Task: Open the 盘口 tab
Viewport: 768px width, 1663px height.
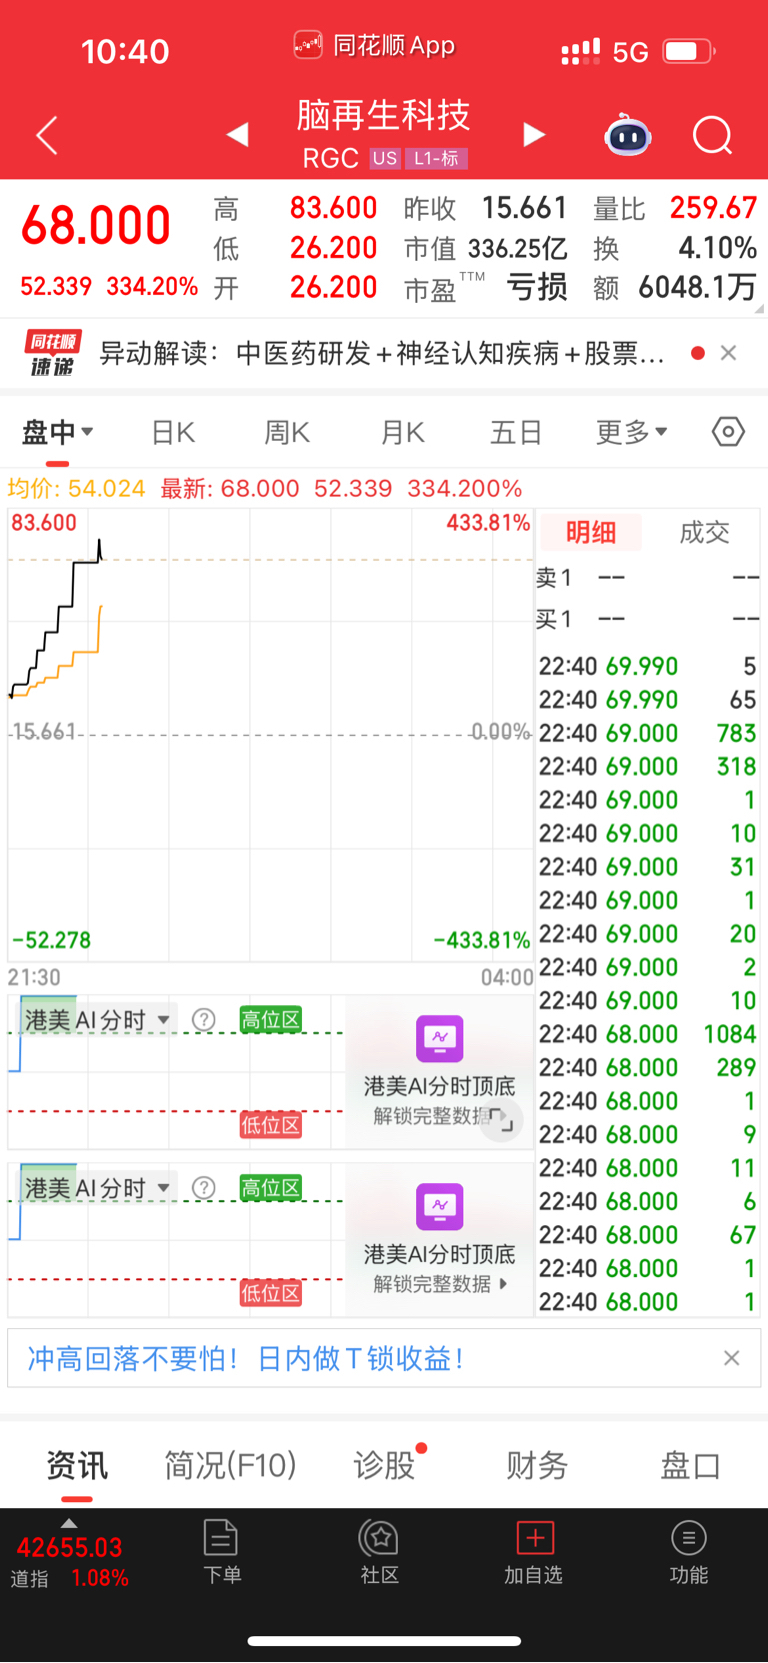Action: [x=690, y=1465]
